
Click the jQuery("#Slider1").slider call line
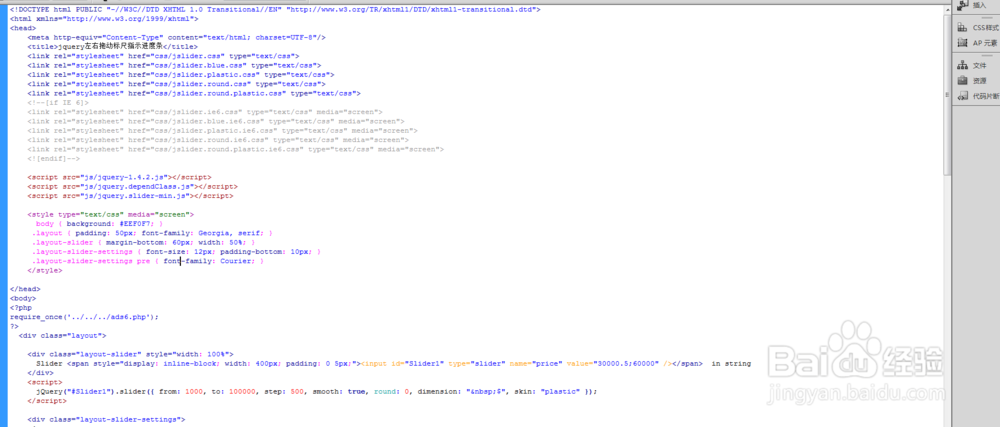pos(316,391)
